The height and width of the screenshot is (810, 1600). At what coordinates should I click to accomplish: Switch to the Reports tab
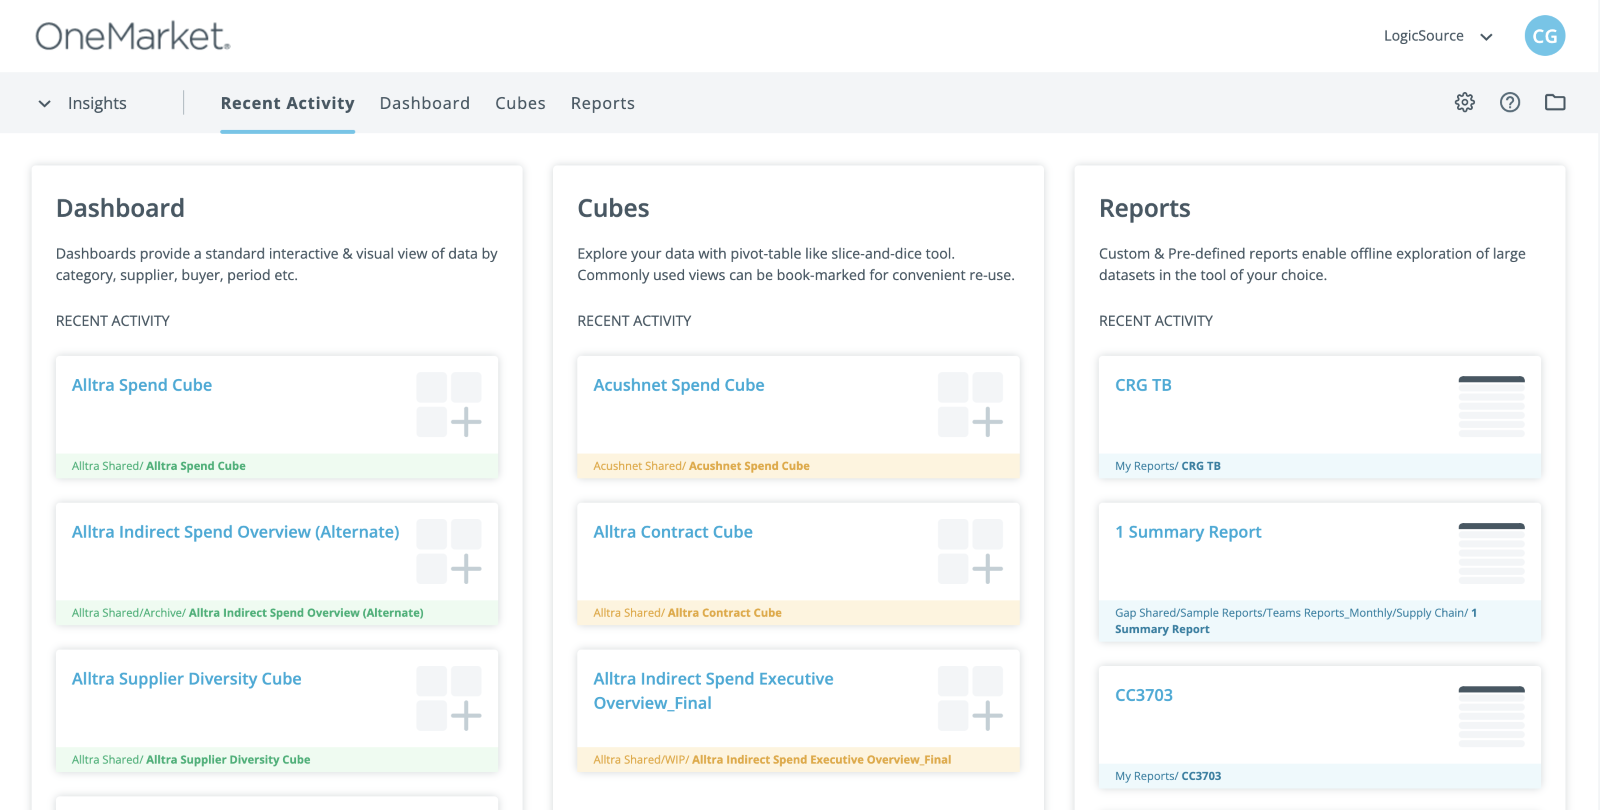click(x=603, y=103)
